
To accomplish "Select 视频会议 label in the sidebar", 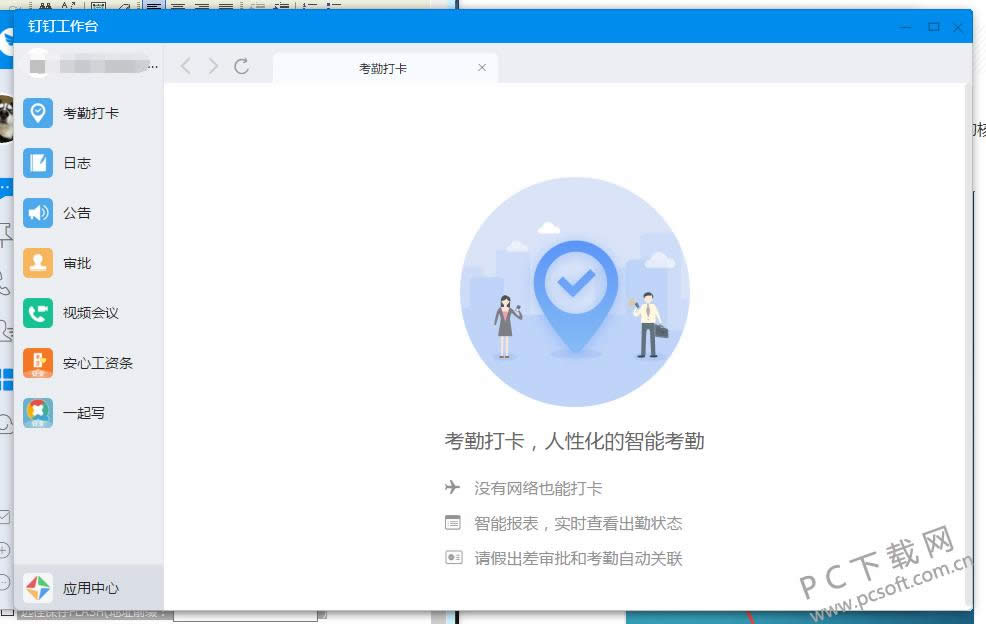I will point(91,313).
